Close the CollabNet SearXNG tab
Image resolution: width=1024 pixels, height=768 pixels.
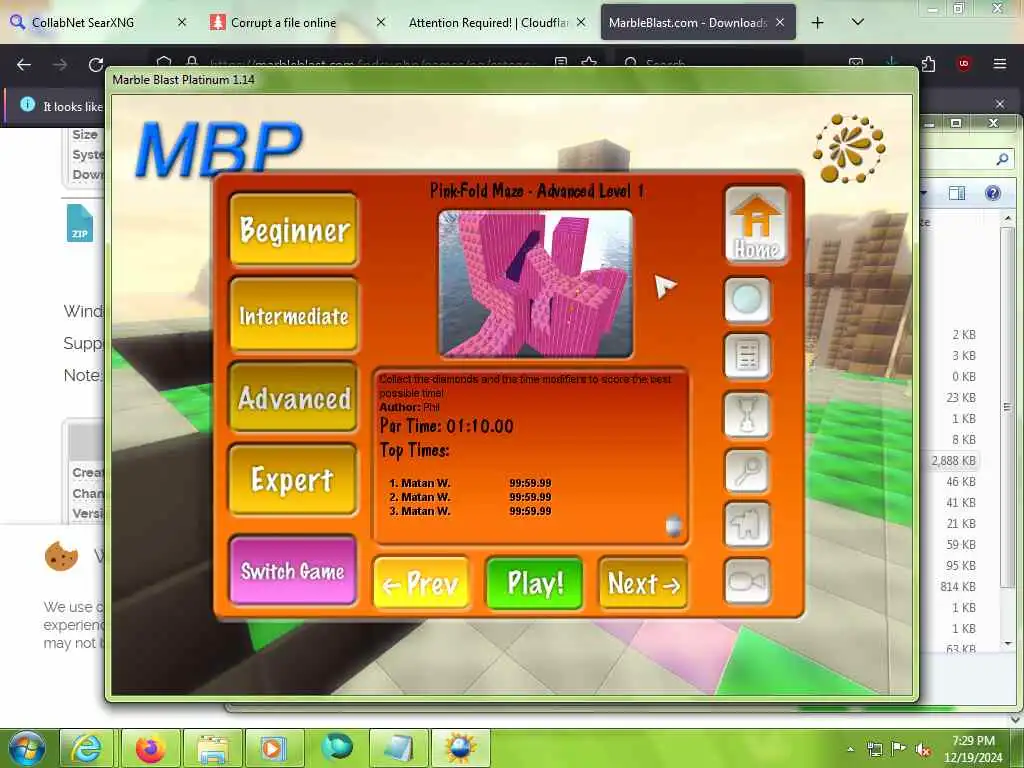182,22
